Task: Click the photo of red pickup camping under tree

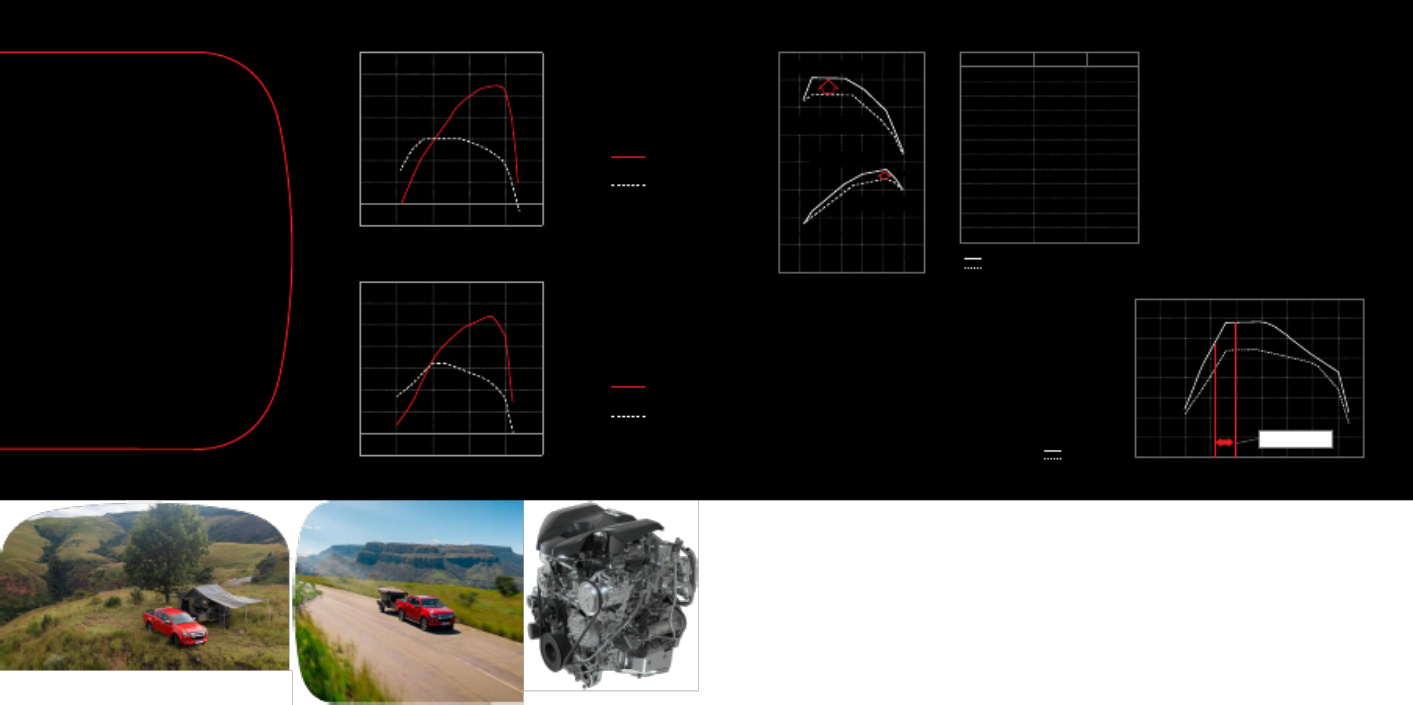Action: (x=144, y=587)
